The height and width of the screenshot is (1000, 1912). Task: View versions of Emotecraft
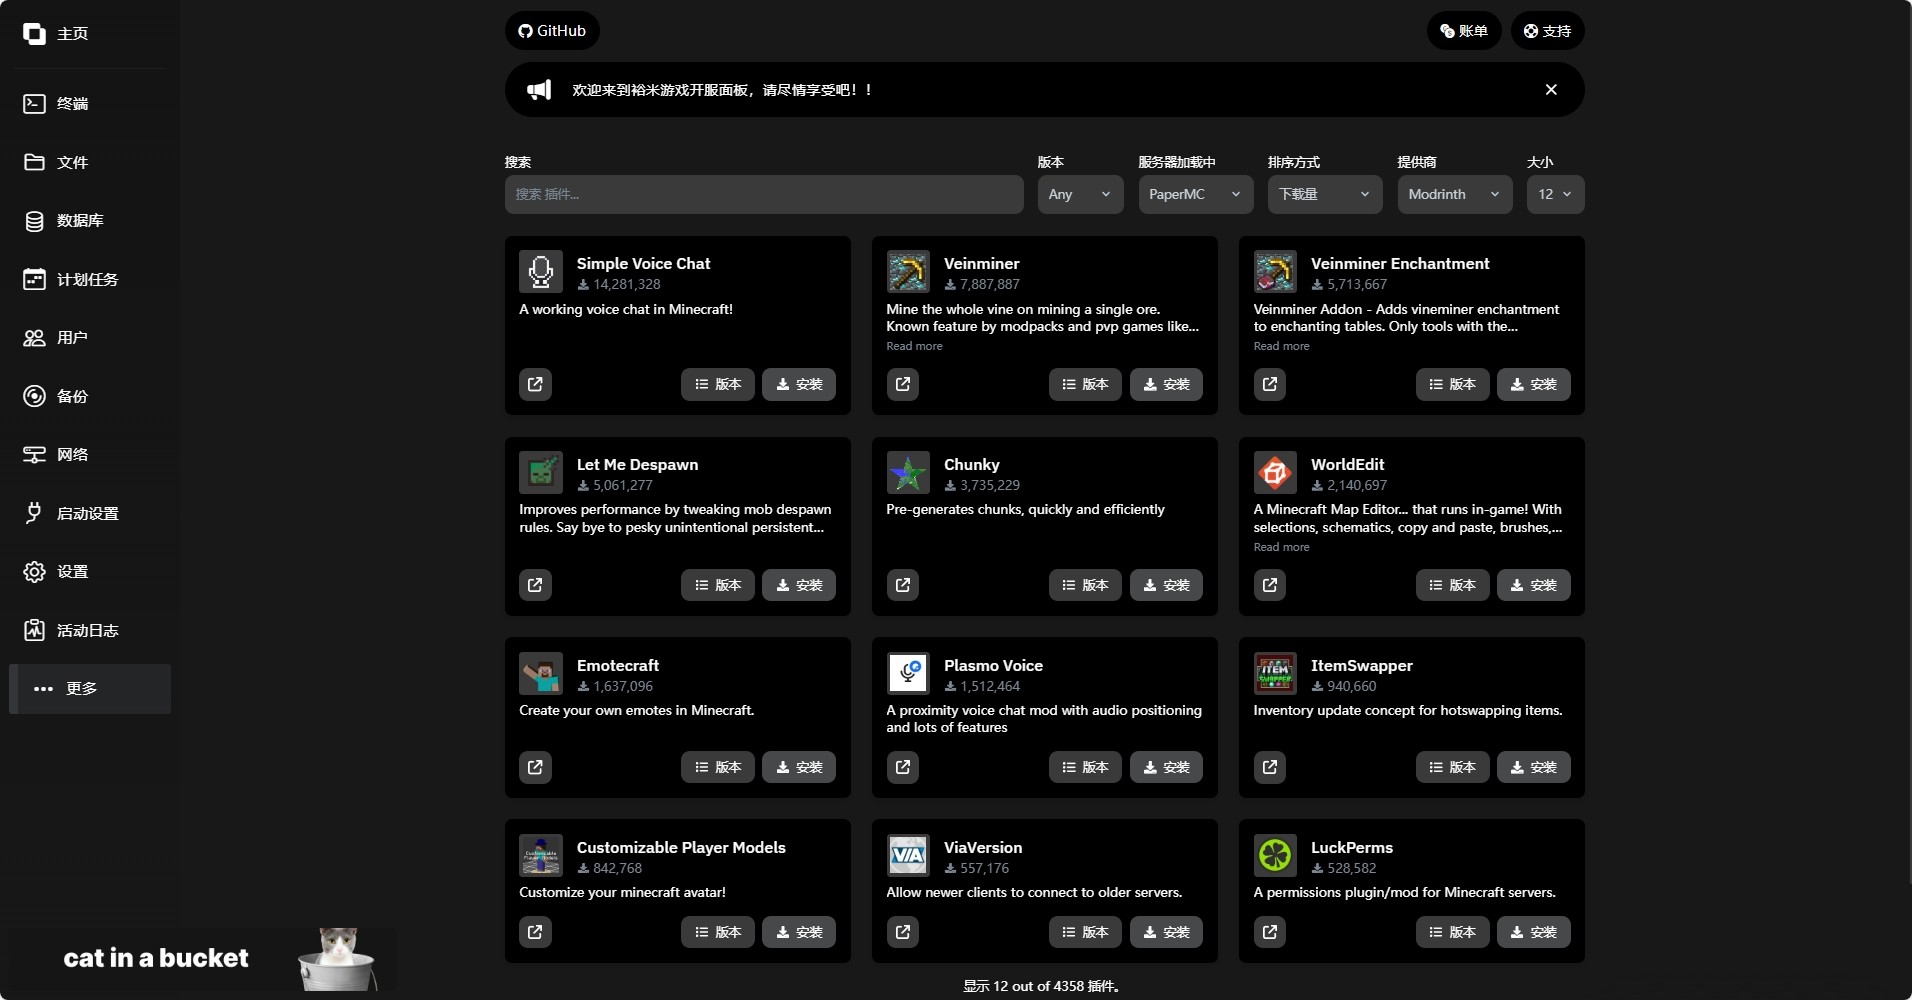pos(718,767)
